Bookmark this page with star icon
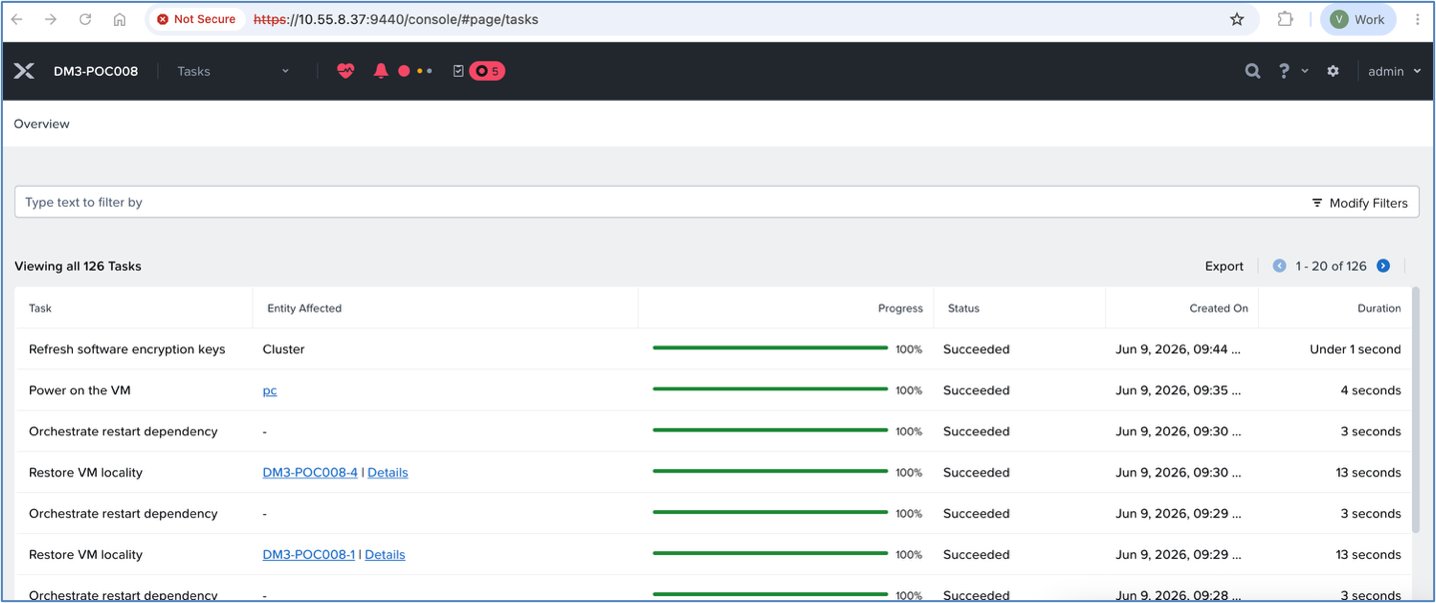 coord(1237,19)
